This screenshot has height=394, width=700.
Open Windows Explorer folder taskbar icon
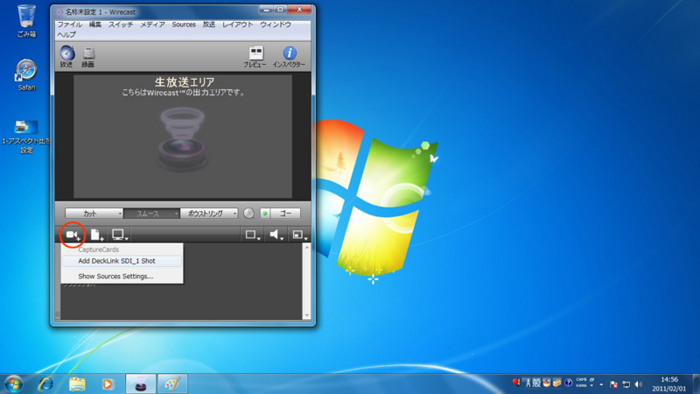(77, 384)
